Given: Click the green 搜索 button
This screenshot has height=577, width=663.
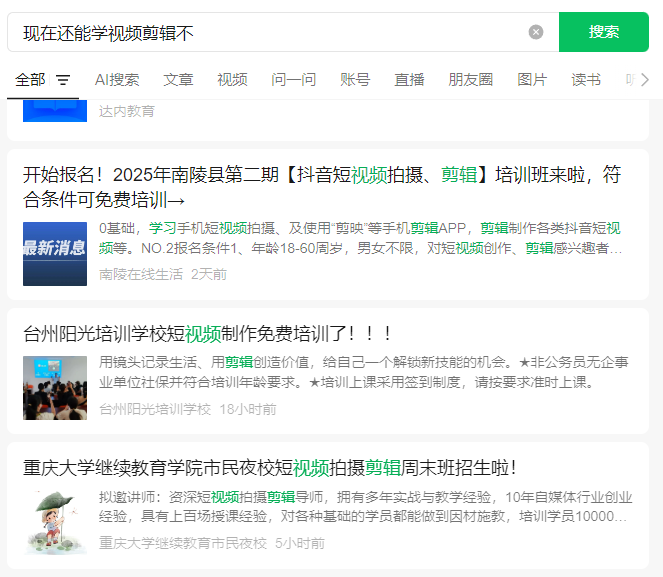Looking at the screenshot, I should [603, 32].
